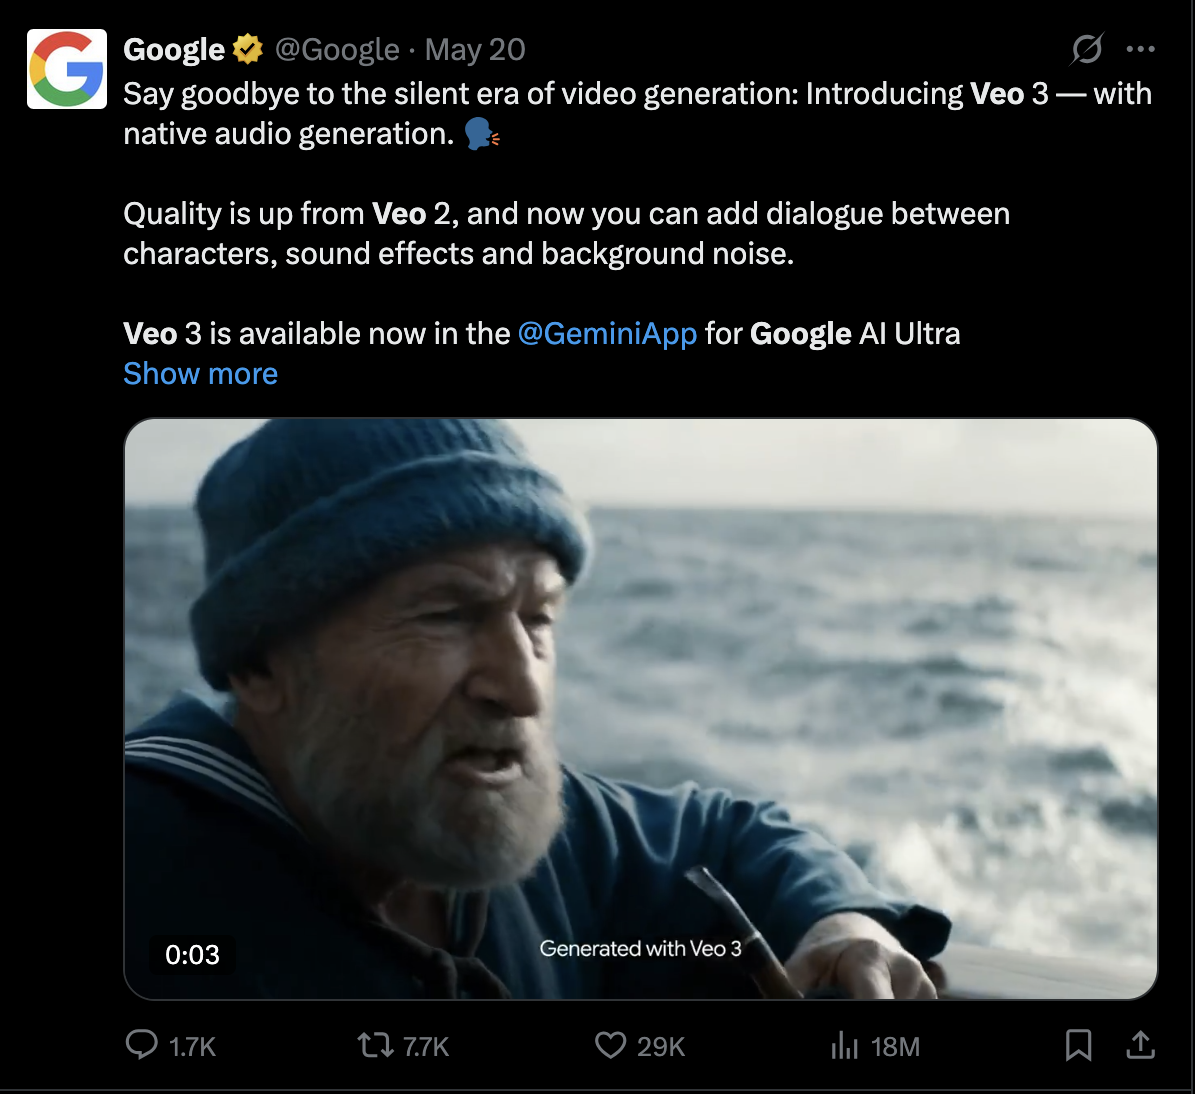This screenshot has height=1094, width=1195.
Task: Click the gold verified badge
Action: point(247,48)
